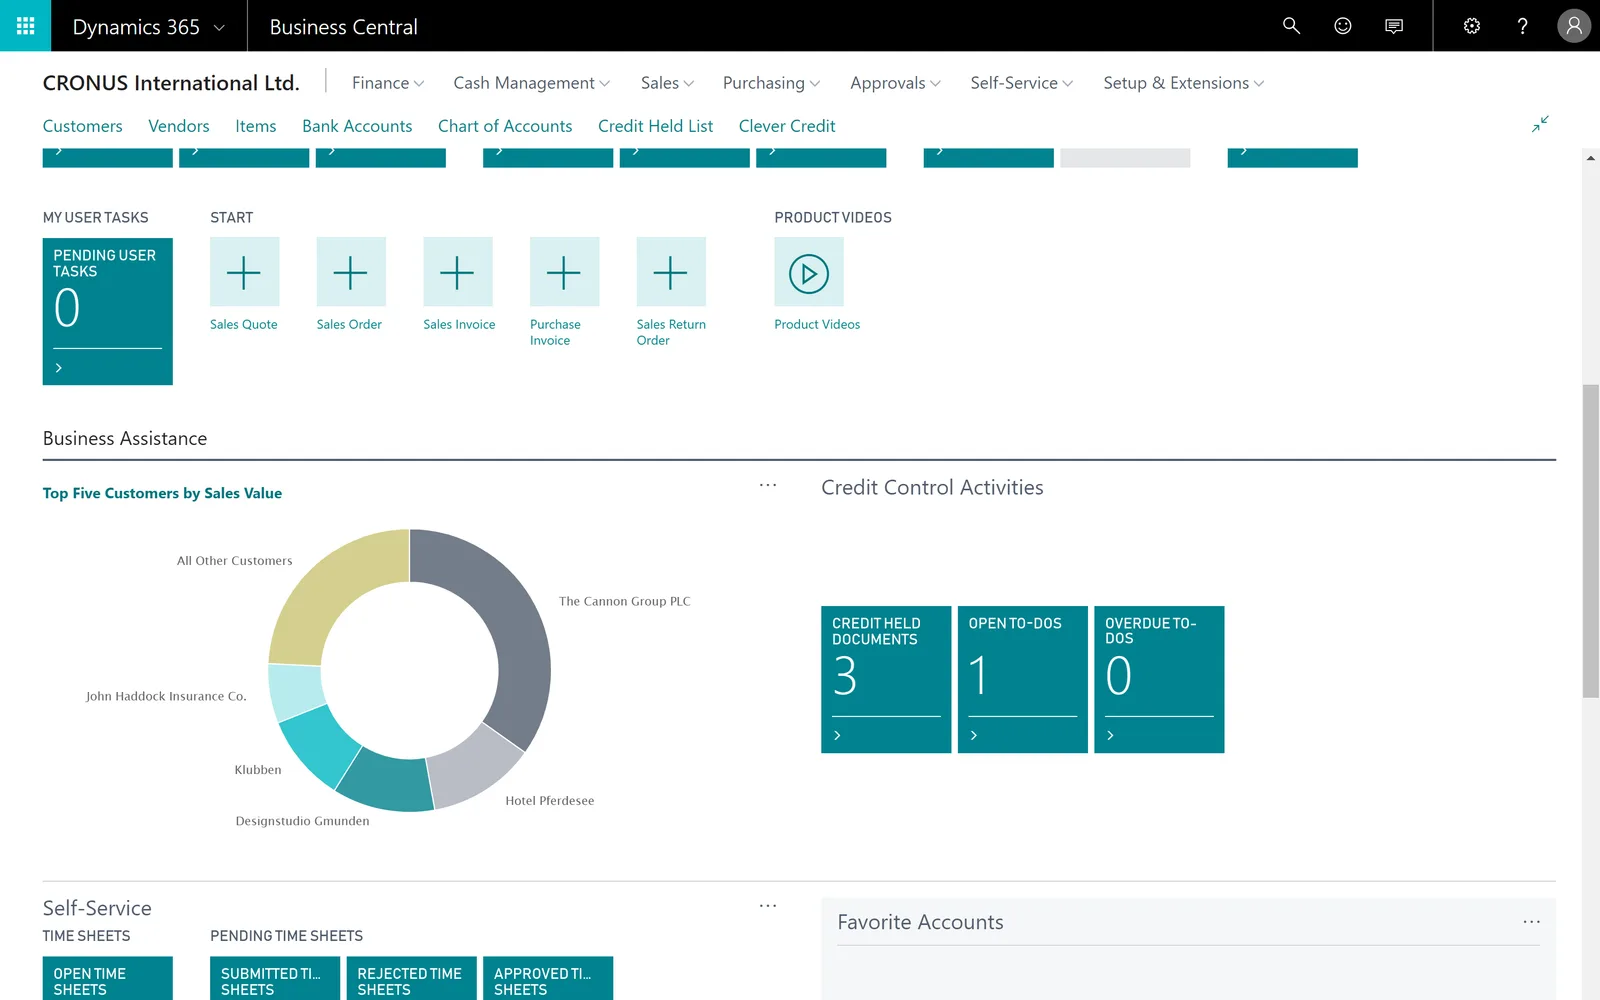Screen dimensions: 1600x1000
Task: Click the vertical page scrollbar thumb
Action: click(x=1591, y=541)
